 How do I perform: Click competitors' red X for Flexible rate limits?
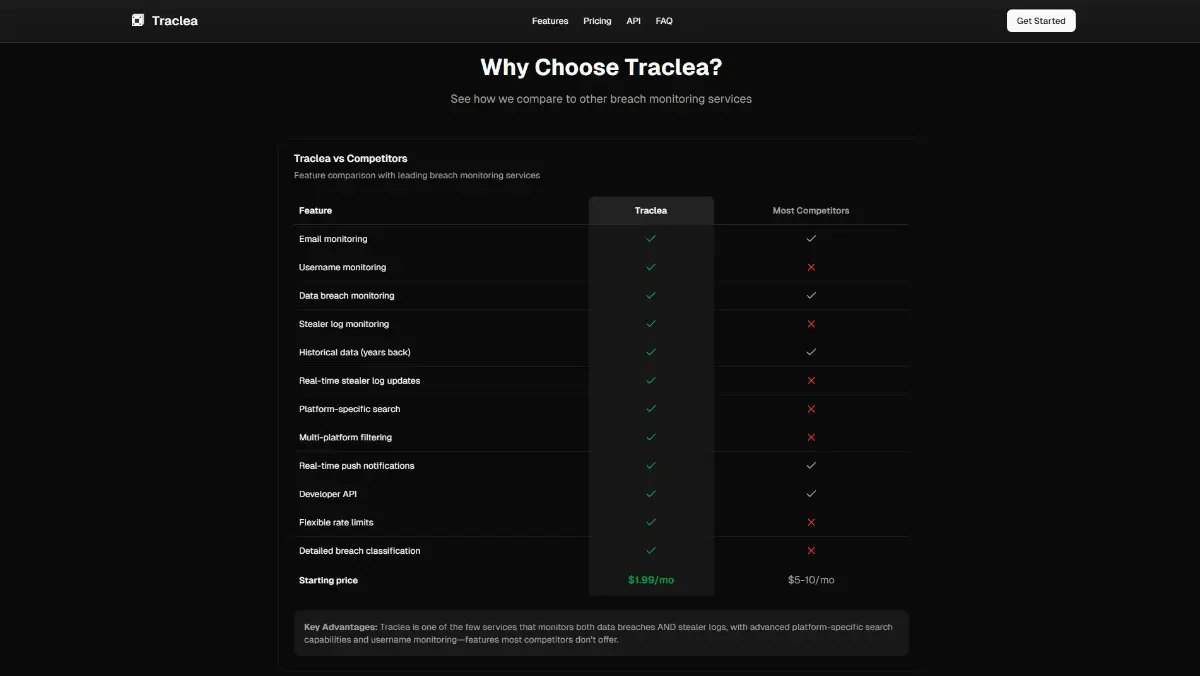811,522
